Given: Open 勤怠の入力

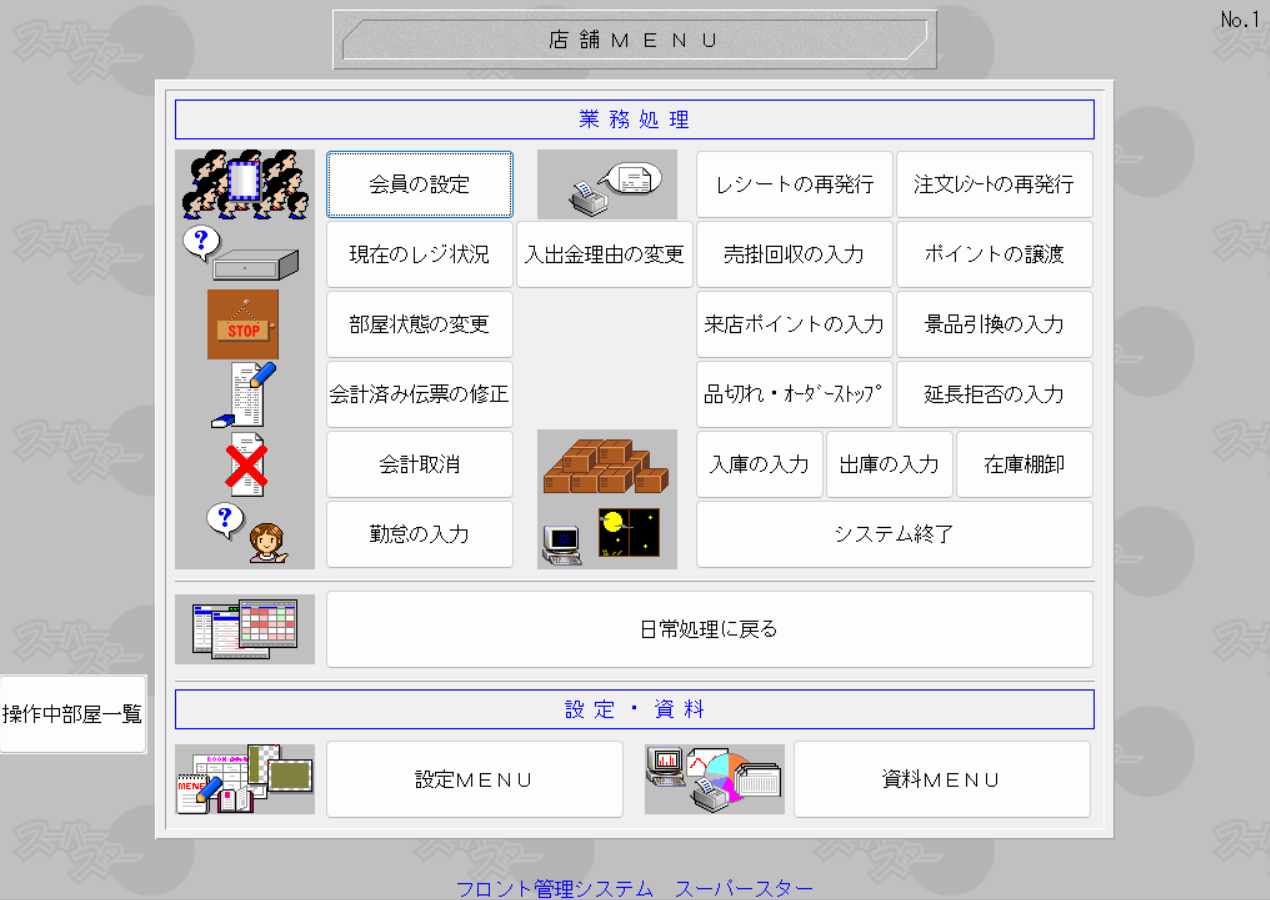Looking at the screenshot, I should tap(420, 534).
